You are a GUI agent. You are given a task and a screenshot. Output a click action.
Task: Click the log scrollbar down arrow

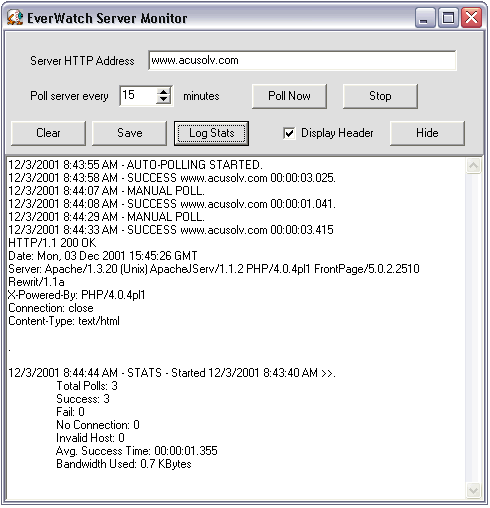coord(473,490)
